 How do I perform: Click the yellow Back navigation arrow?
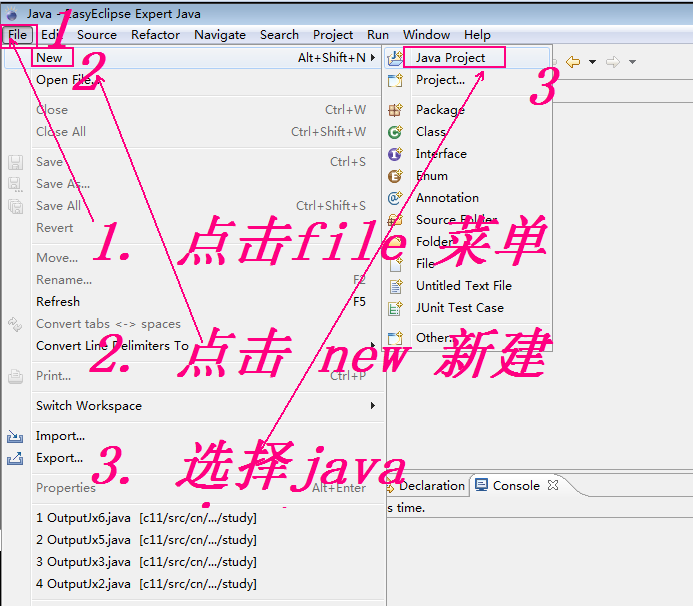coord(573,62)
